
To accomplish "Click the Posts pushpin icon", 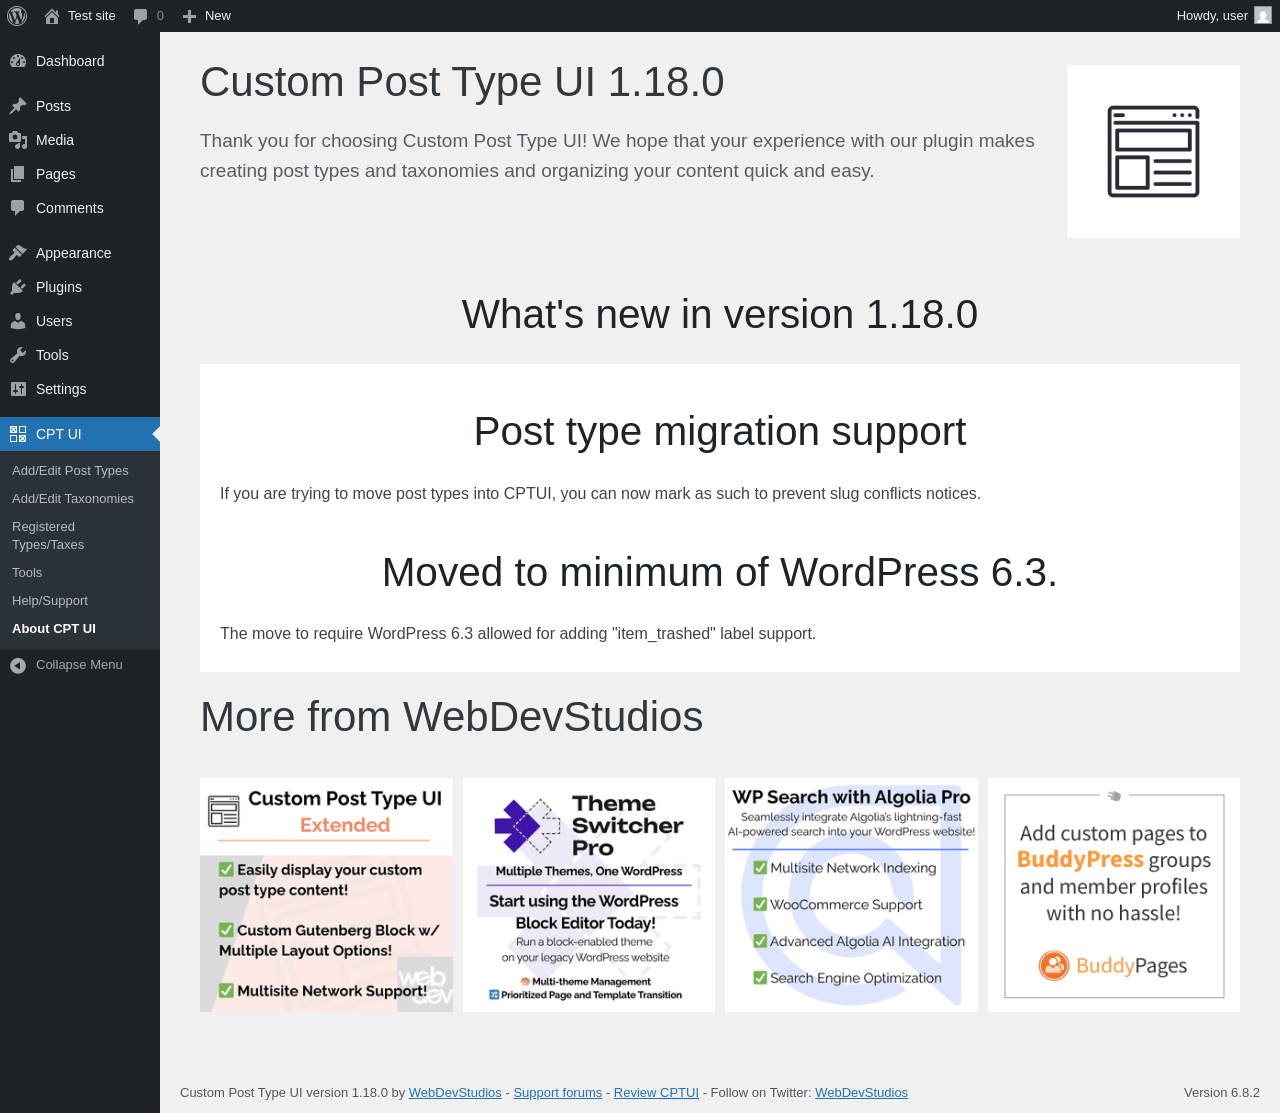I will 18,106.
